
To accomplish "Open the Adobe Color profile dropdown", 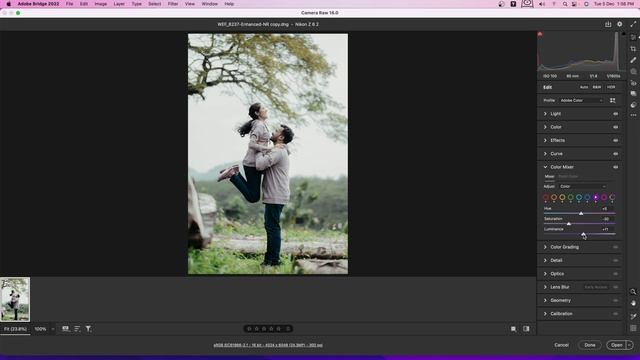I will click(x=581, y=100).
